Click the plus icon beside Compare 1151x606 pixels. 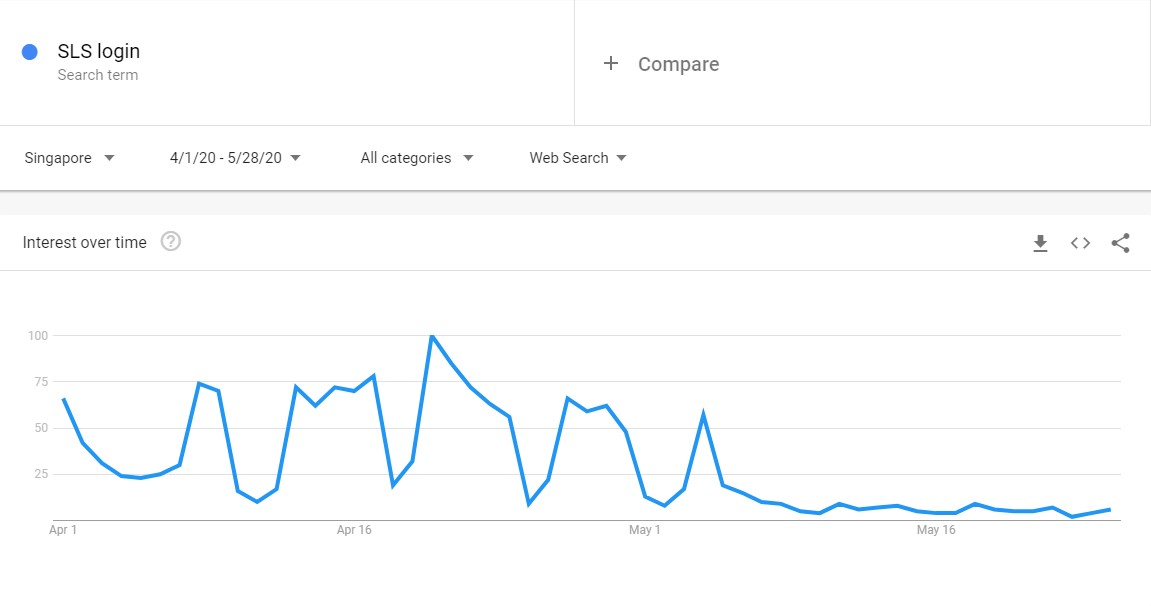pos(611,64)
